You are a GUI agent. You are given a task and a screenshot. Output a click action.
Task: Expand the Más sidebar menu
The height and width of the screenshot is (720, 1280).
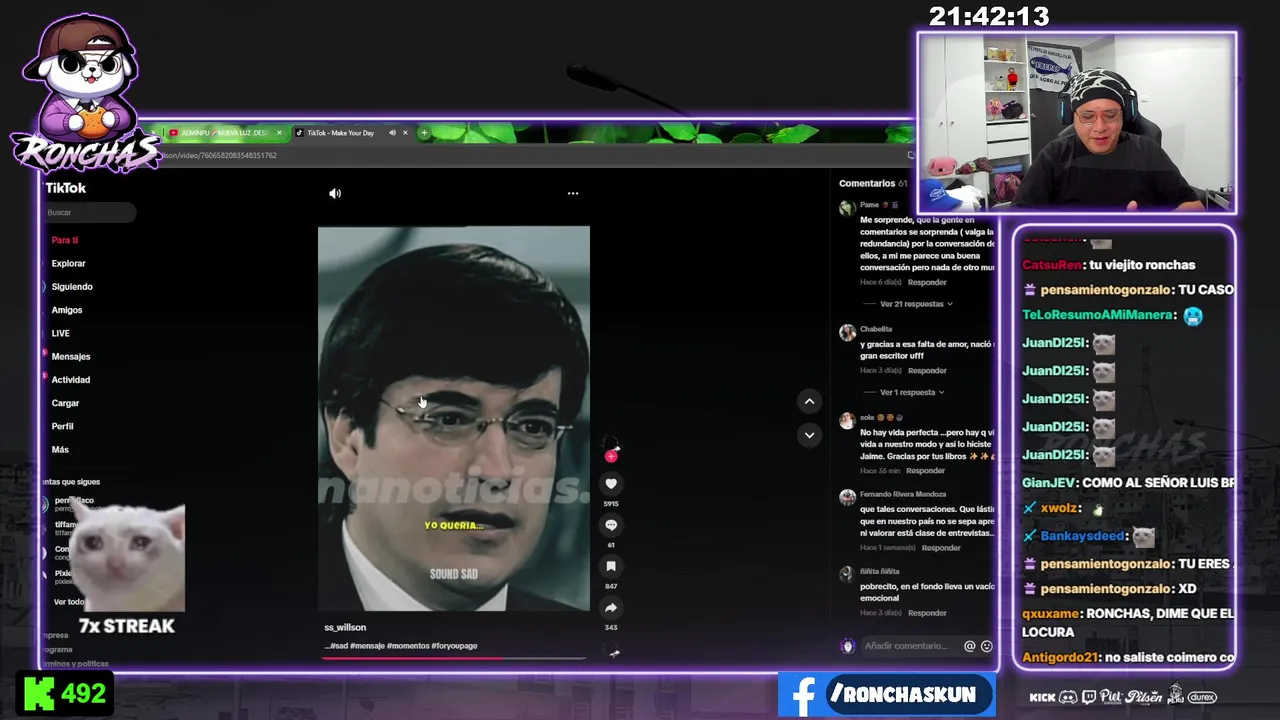pos(60,450)
